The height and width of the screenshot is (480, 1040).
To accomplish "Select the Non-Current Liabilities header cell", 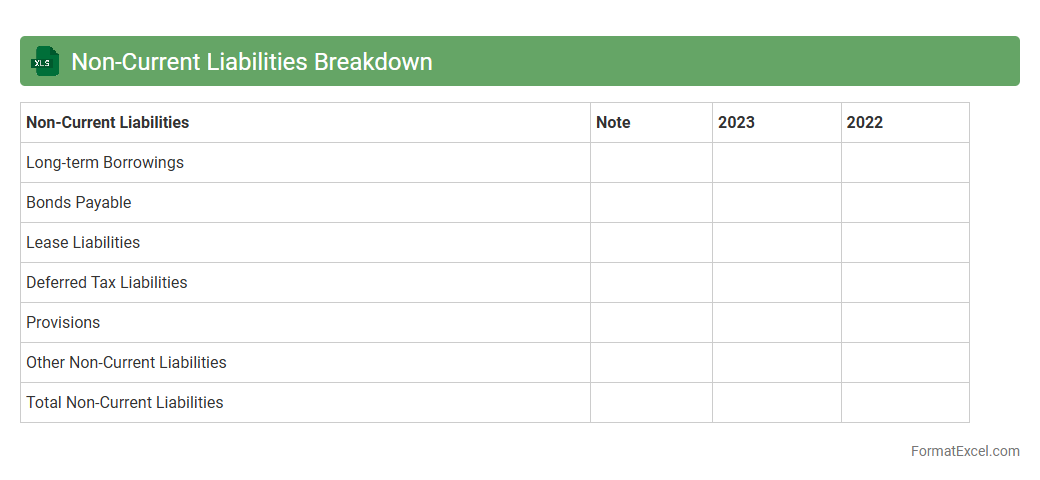I will pyautogui.click(x=107, y=123).
